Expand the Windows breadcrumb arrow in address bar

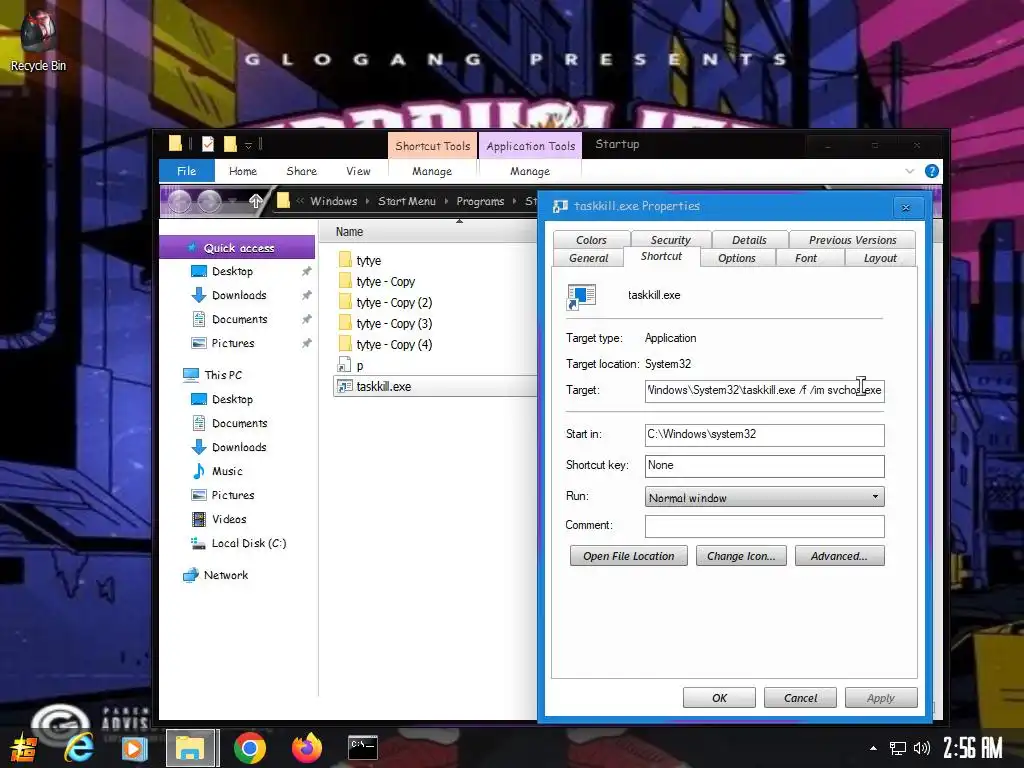(x=367, y=201)
